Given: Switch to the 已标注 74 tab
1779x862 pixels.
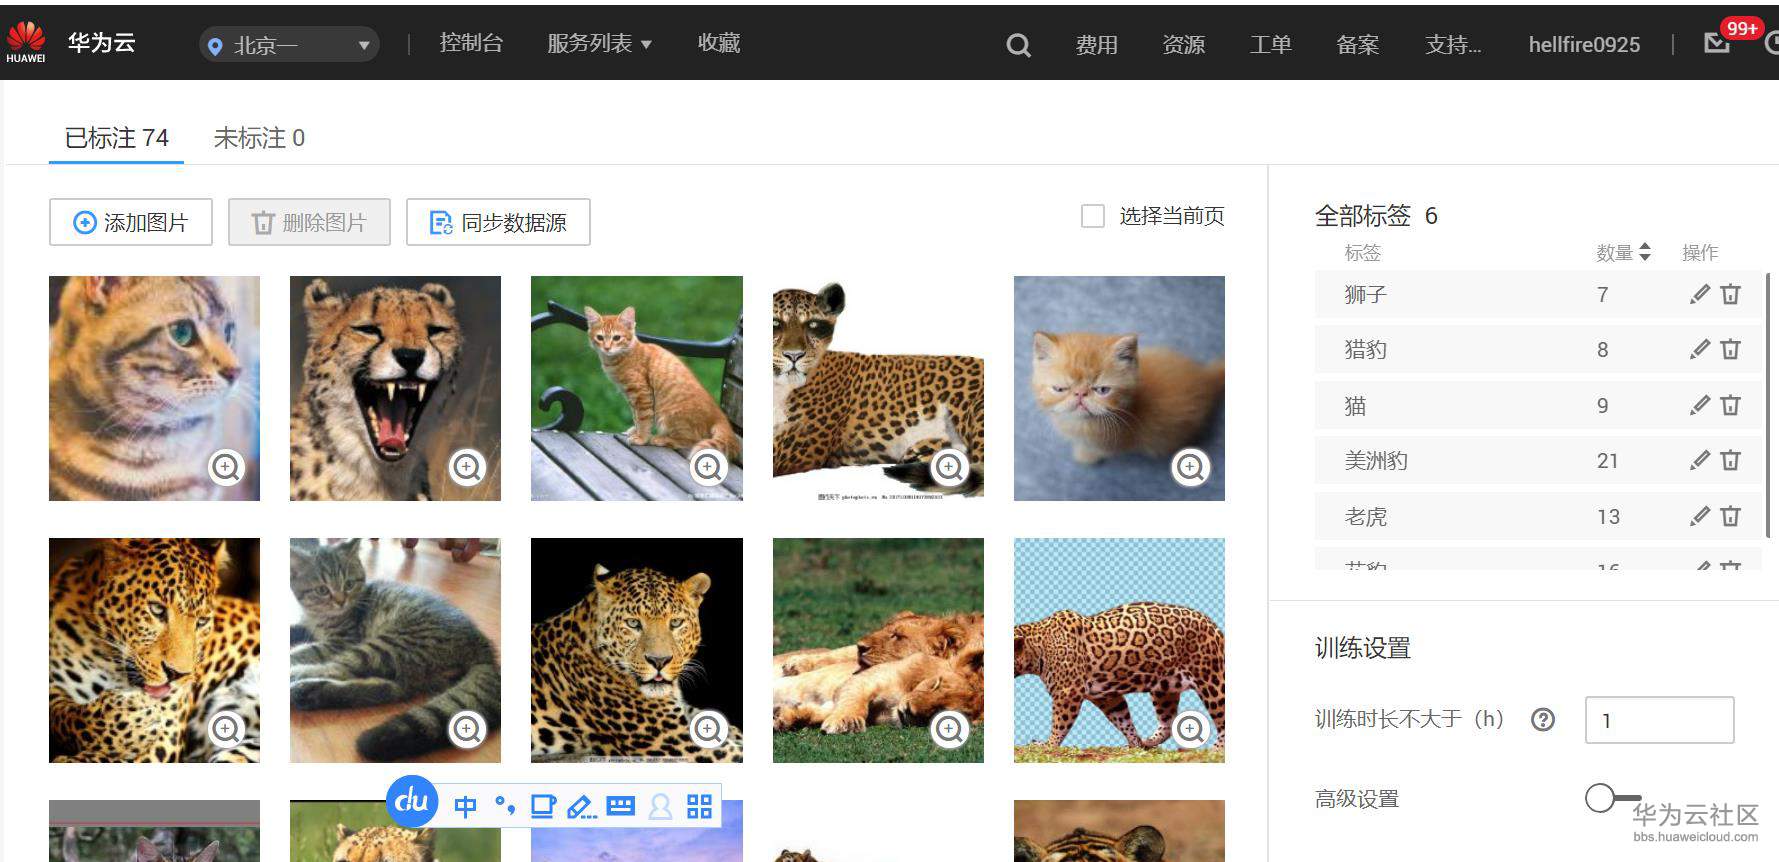Looking at the screenshot, I should coord(116,138).
